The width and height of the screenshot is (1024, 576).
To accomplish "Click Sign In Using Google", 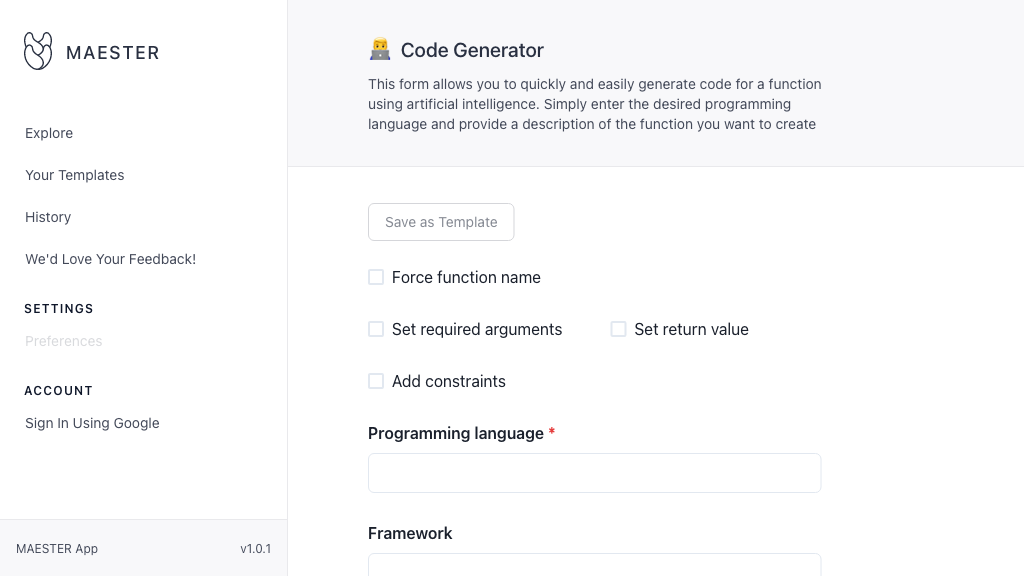I will 92,423.
